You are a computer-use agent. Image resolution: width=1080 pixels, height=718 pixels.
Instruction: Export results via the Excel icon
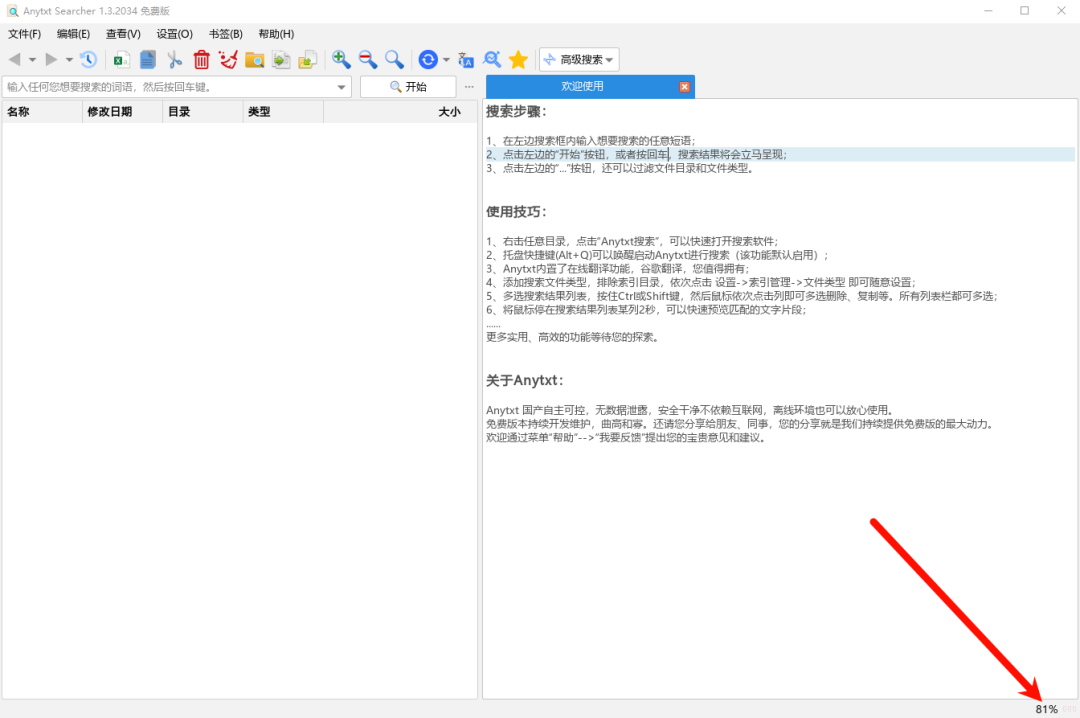121,60
